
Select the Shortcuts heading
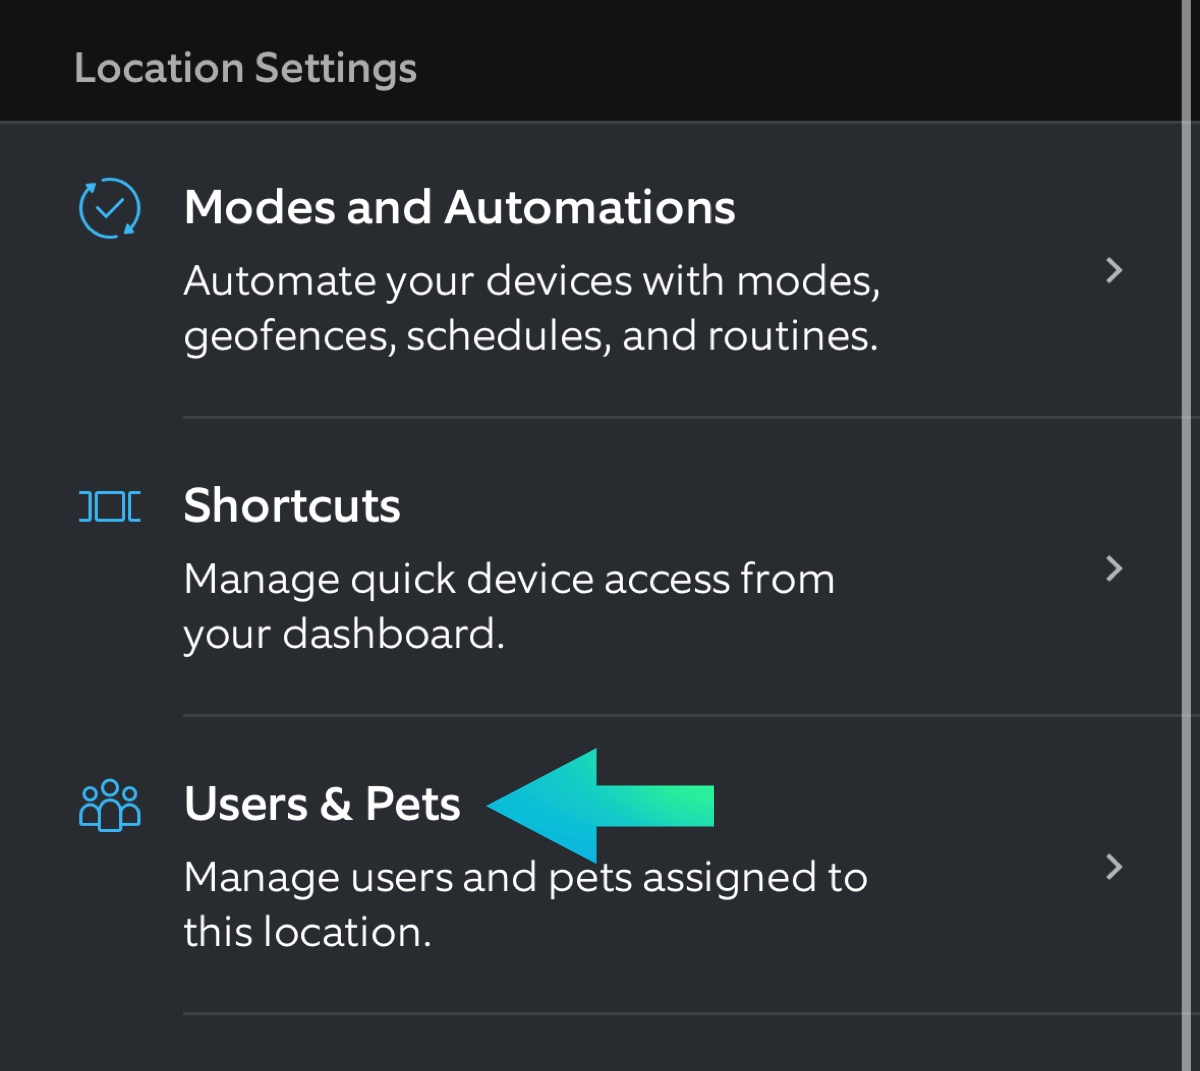(292, 506)
